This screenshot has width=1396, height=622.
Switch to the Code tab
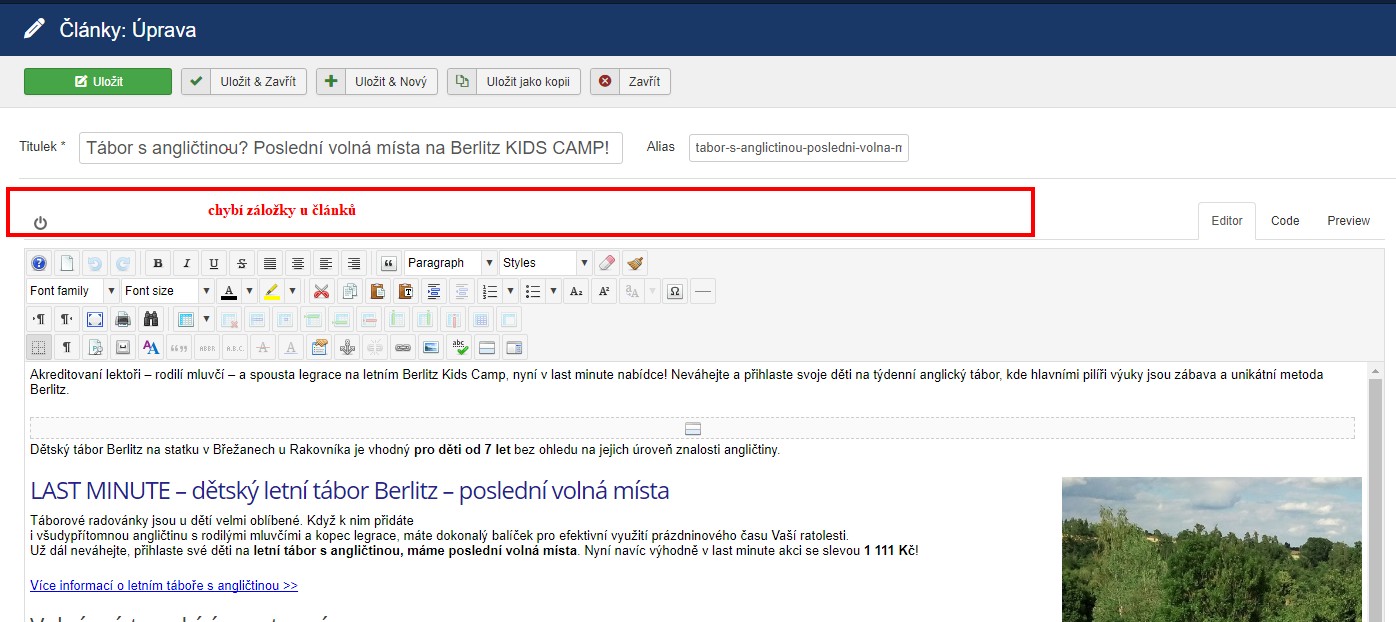1284,221
